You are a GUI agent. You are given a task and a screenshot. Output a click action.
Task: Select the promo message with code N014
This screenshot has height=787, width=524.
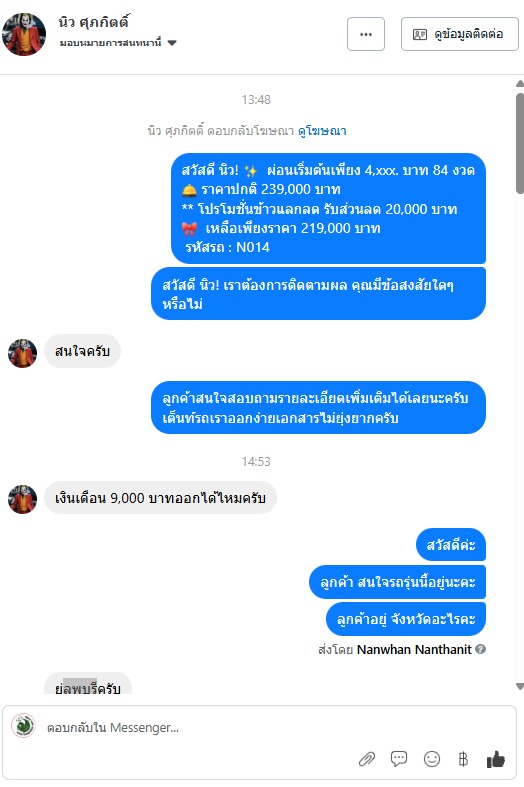(x=328, y=208)
